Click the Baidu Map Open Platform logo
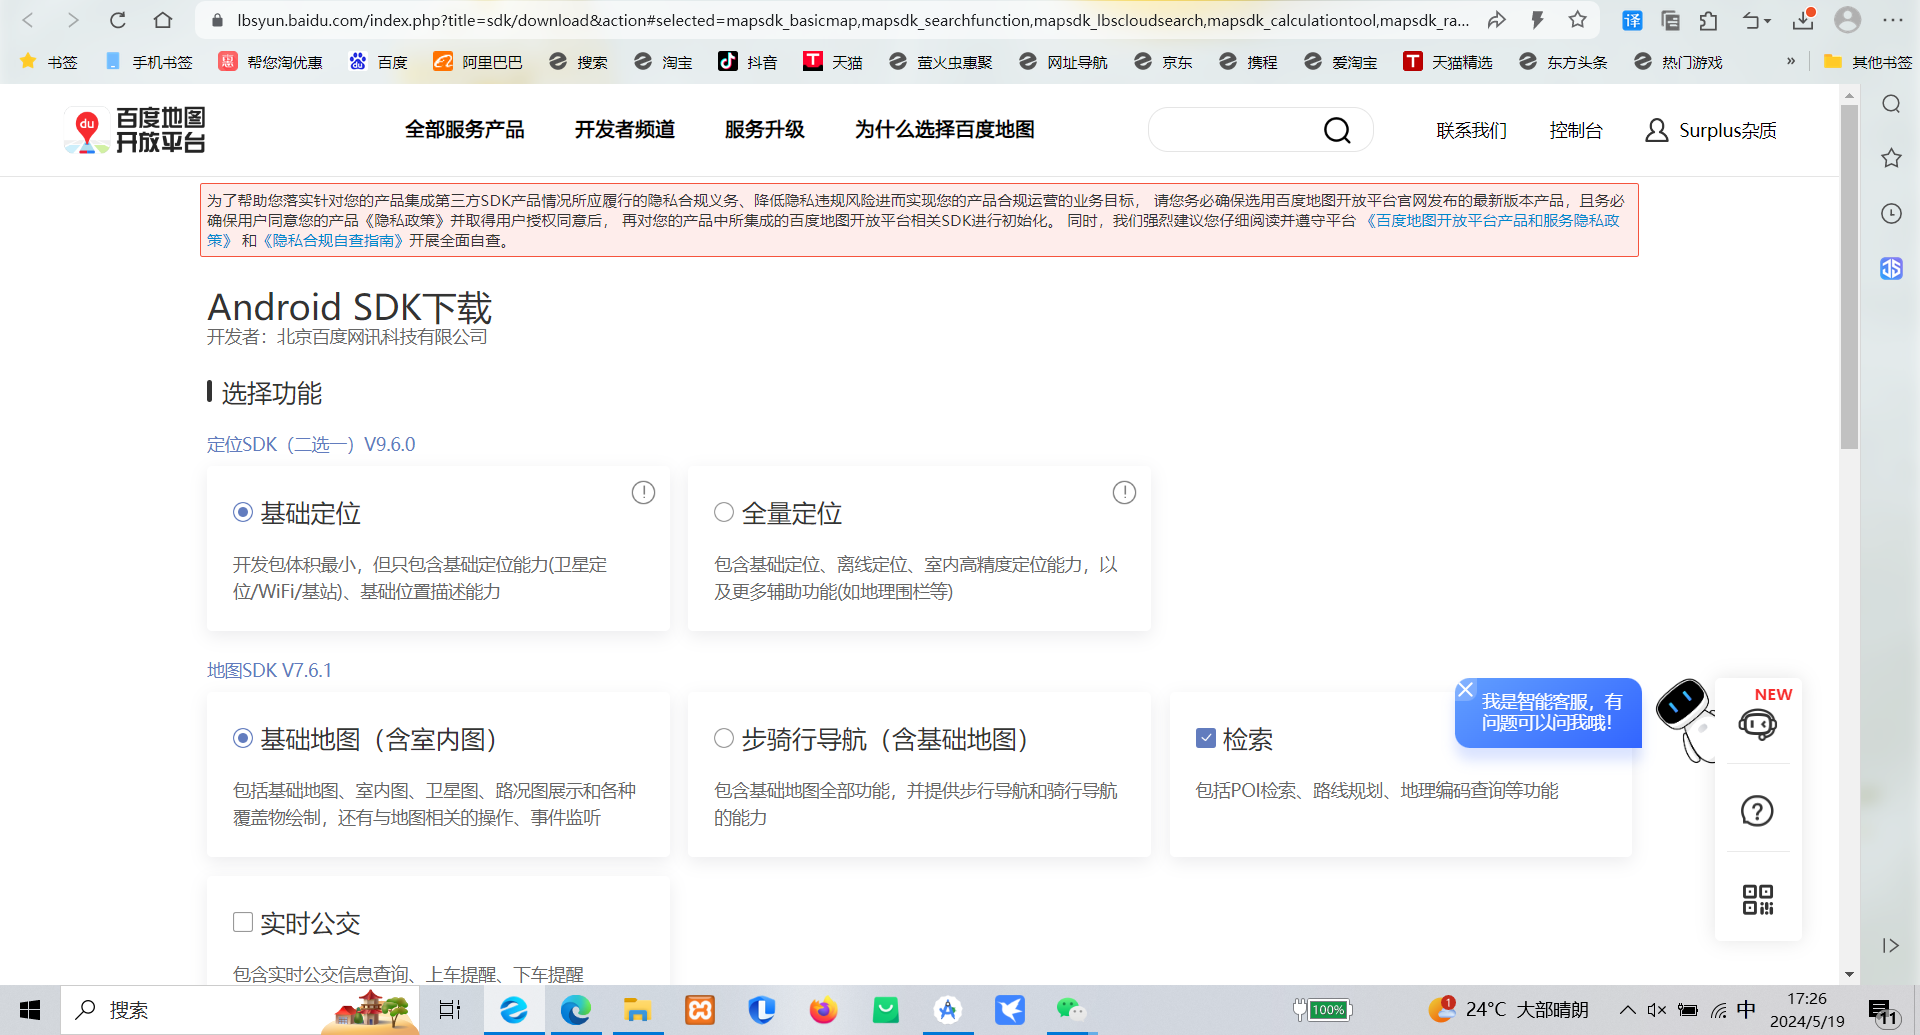The image size is (1920, 1035). coord(135,130)
